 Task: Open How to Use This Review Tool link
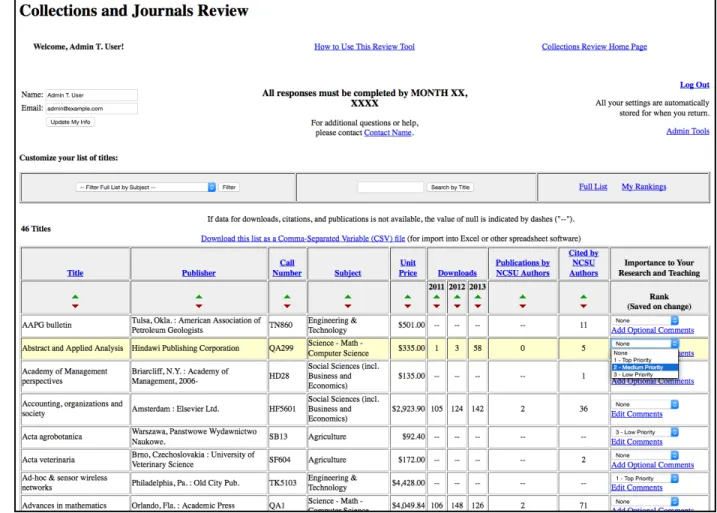[364, 47]
